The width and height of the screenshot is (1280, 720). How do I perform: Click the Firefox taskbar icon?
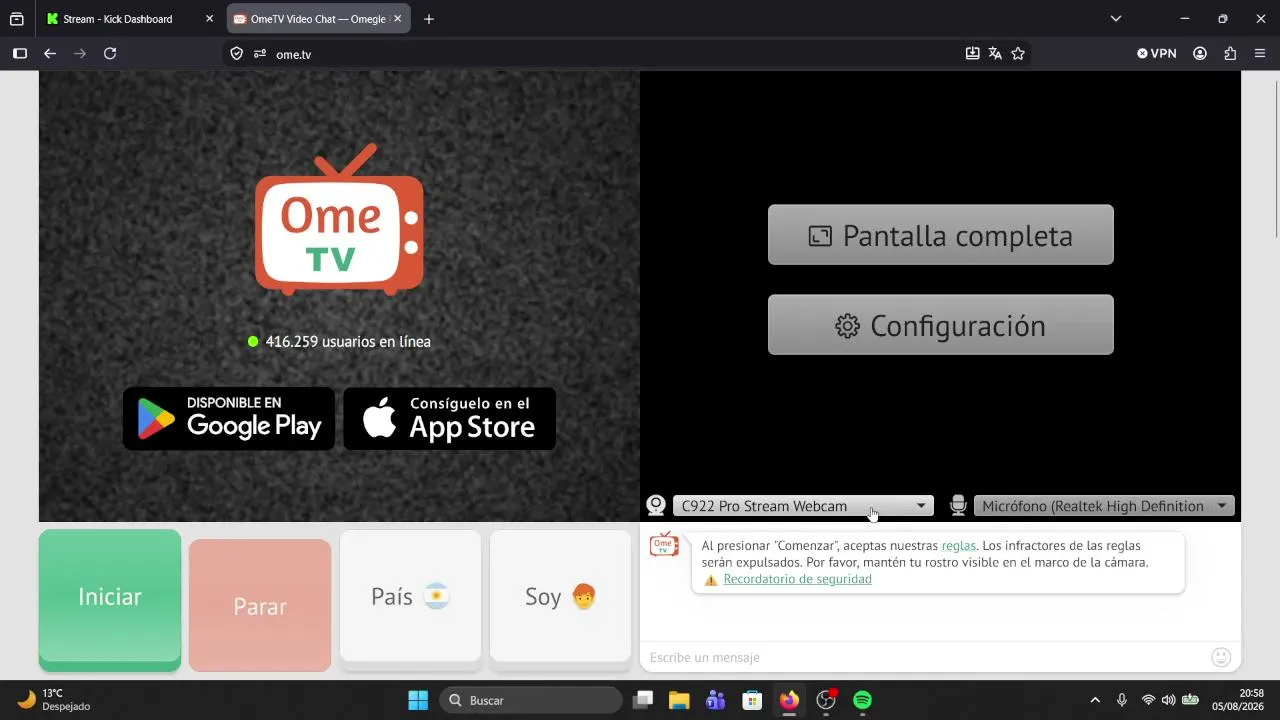point(789,700)
